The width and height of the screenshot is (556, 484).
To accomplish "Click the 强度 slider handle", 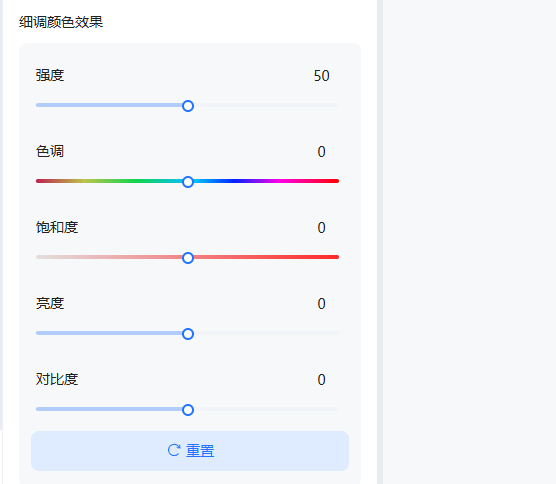I will (x=188, y=106).
